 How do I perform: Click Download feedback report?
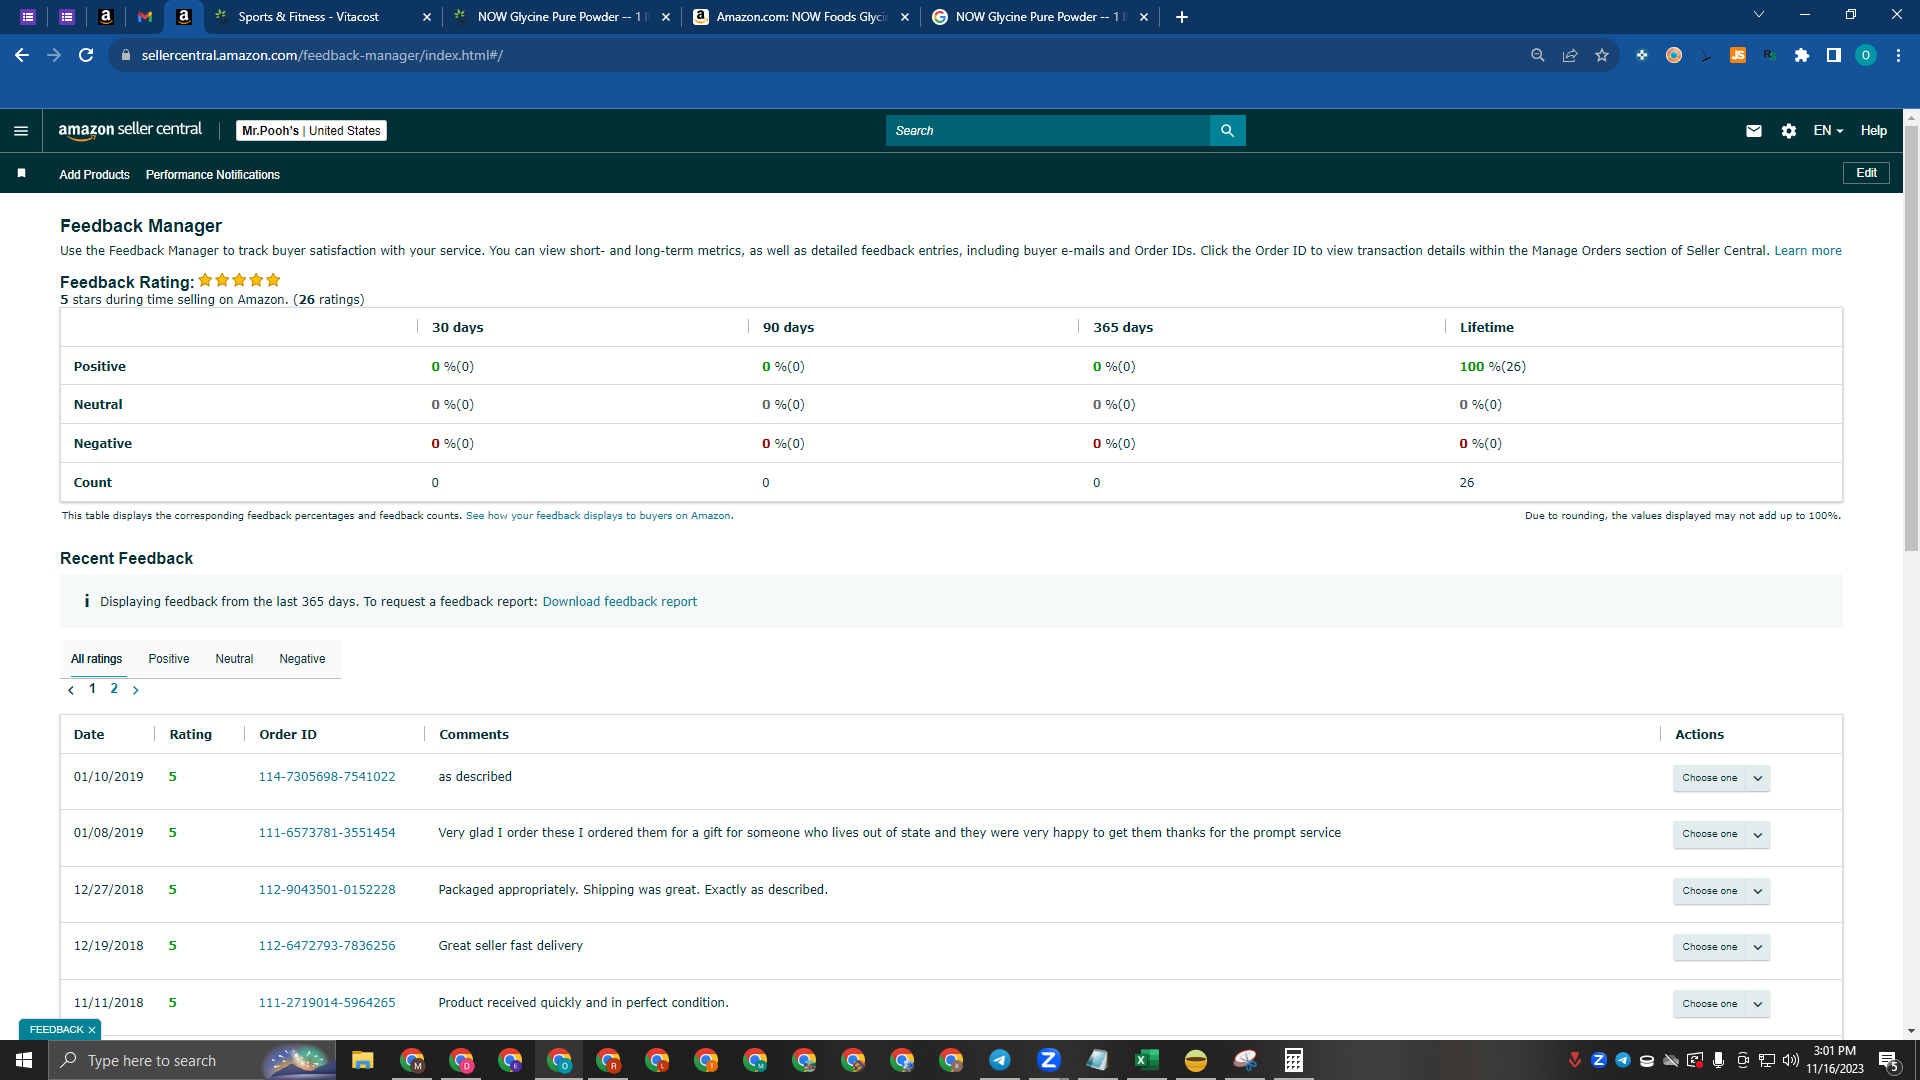pos(620,602)
